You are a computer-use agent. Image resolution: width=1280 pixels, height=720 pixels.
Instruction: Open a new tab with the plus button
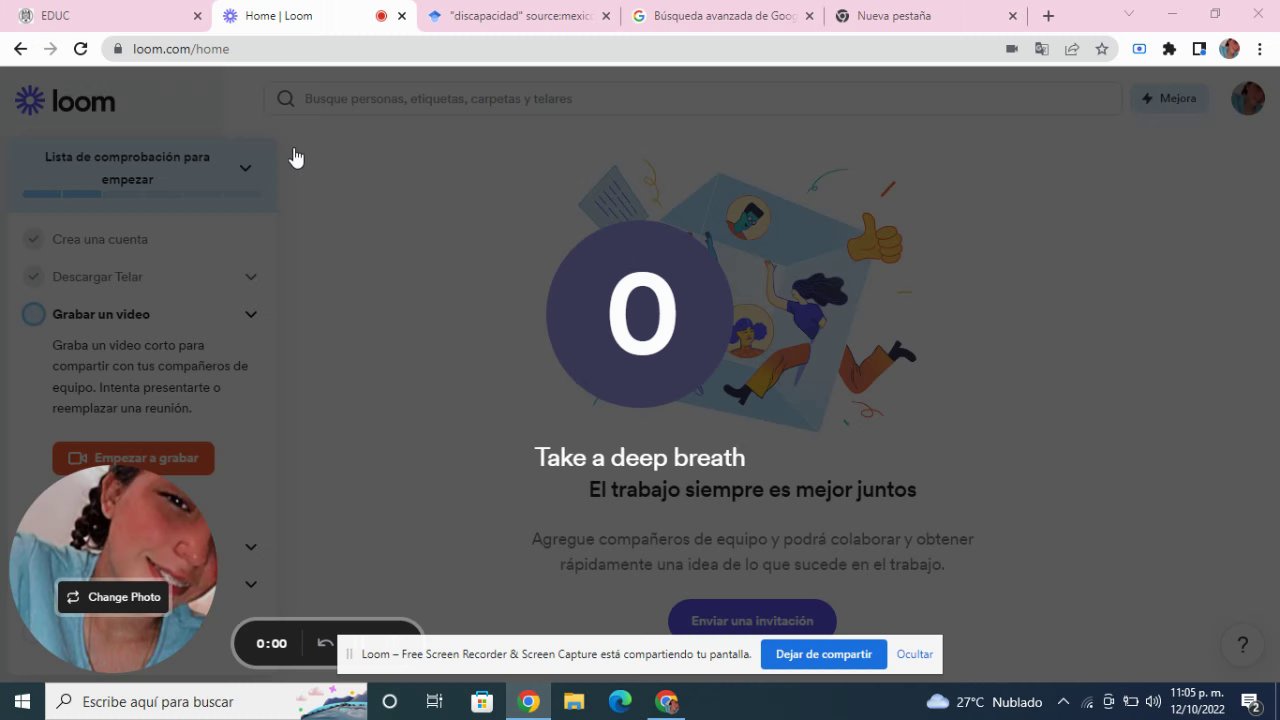(x=1048, y=16)
